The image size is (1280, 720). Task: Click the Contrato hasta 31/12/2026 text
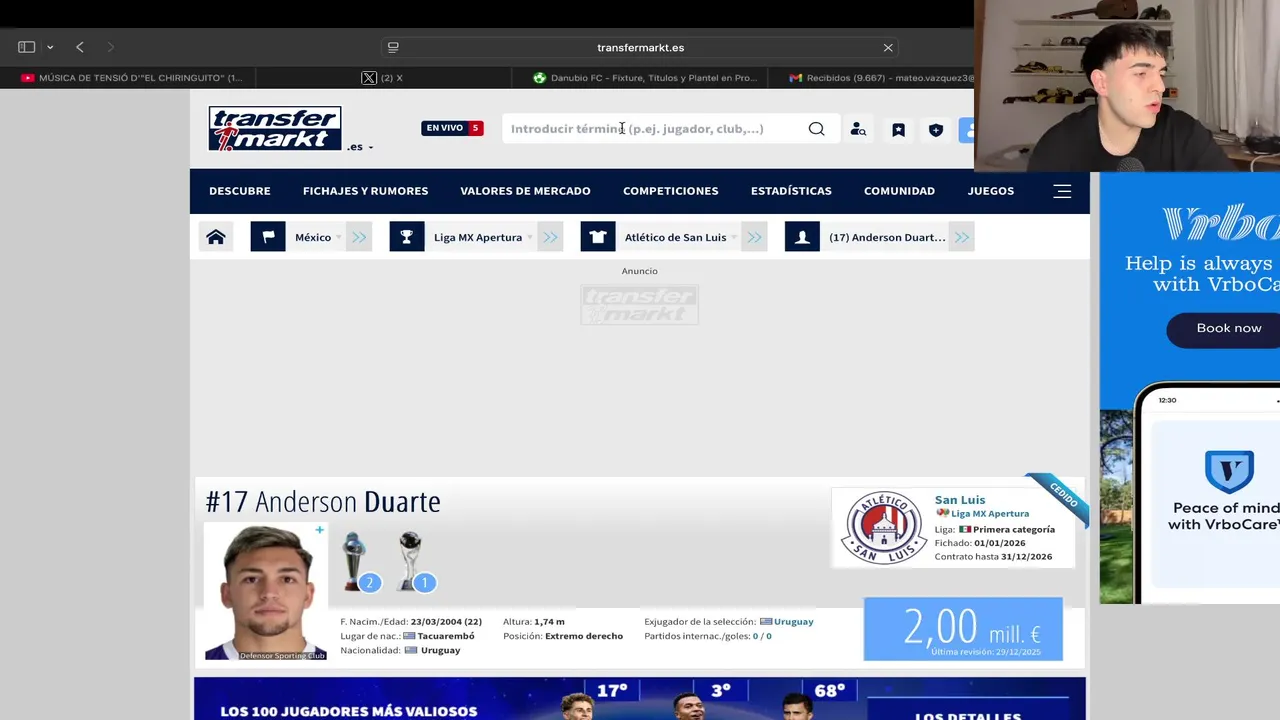pos(993,557)
